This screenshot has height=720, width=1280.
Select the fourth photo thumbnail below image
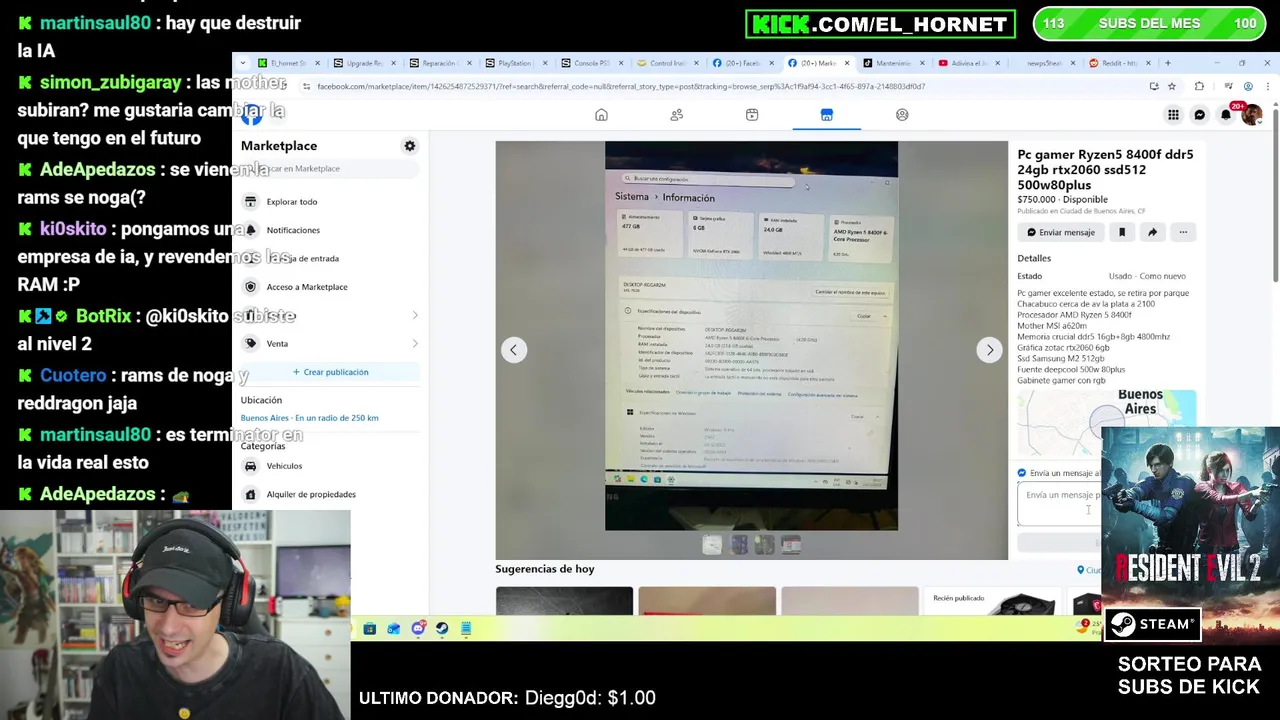(791, 545)
